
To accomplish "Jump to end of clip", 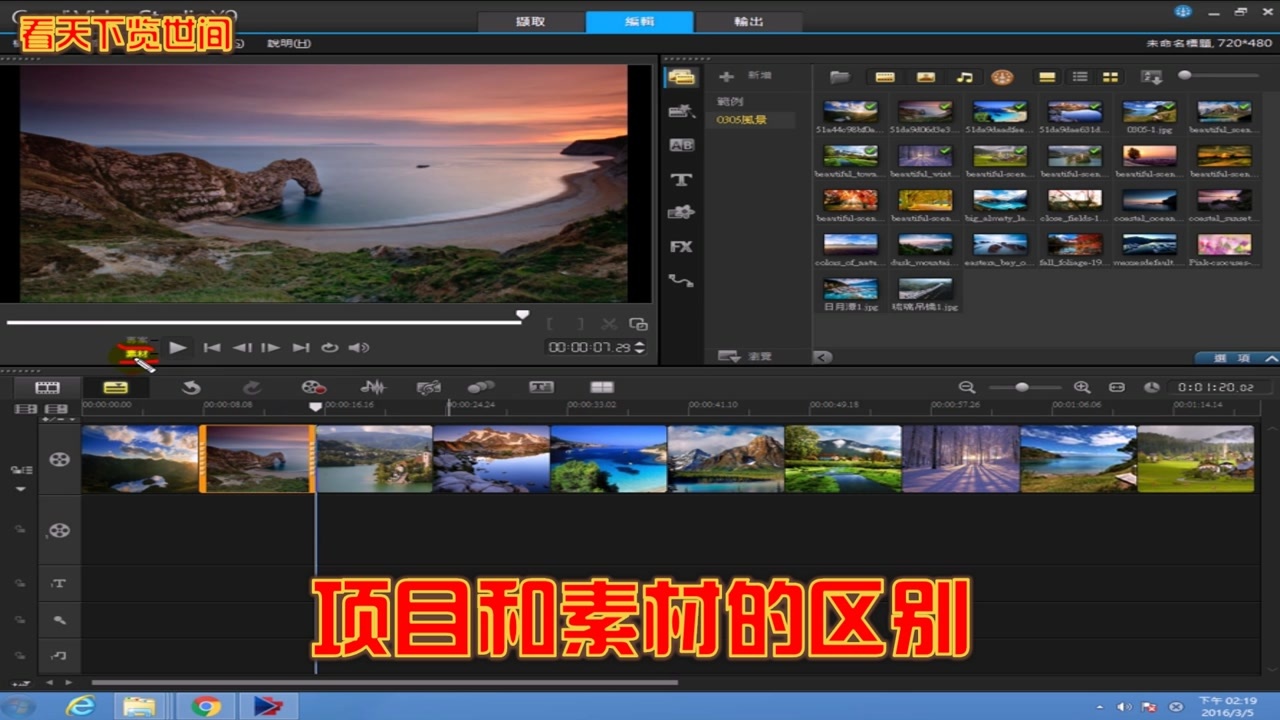I will click(x=300, y=348).
